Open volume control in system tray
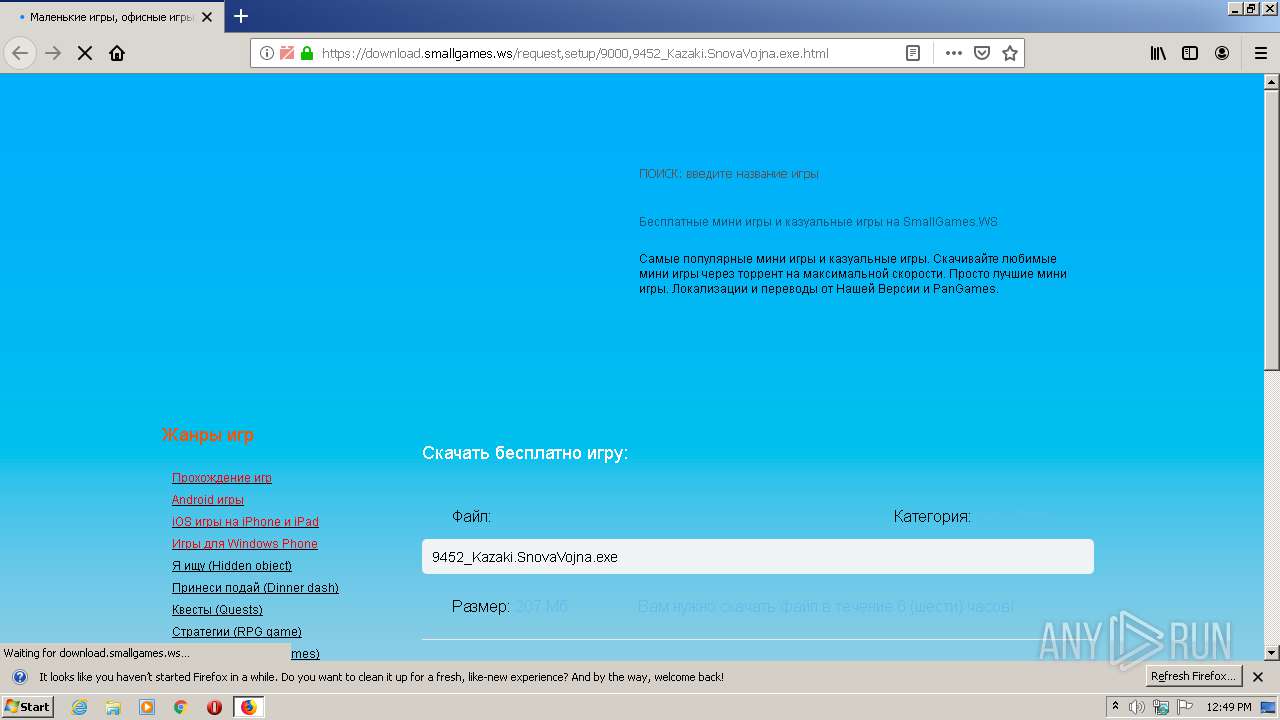Image resolution: width=1280 pixels, height=720 pixels. tap(1137, 707)
